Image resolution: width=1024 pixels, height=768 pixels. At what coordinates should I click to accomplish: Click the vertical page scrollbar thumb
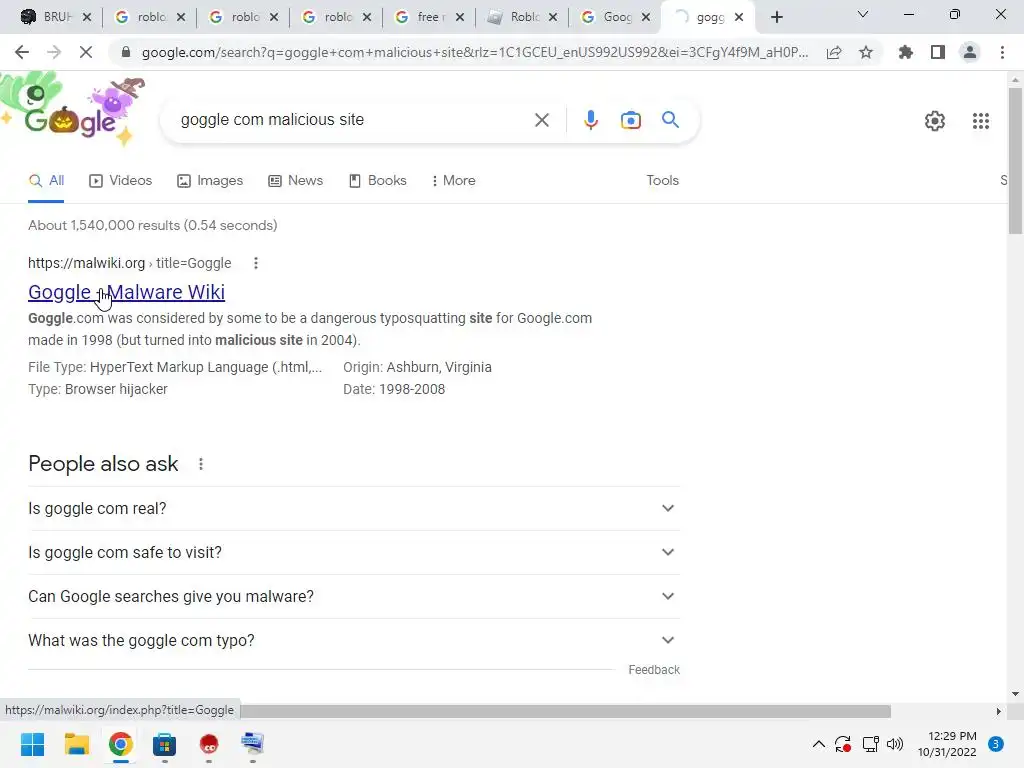[x=1015, y=161]
